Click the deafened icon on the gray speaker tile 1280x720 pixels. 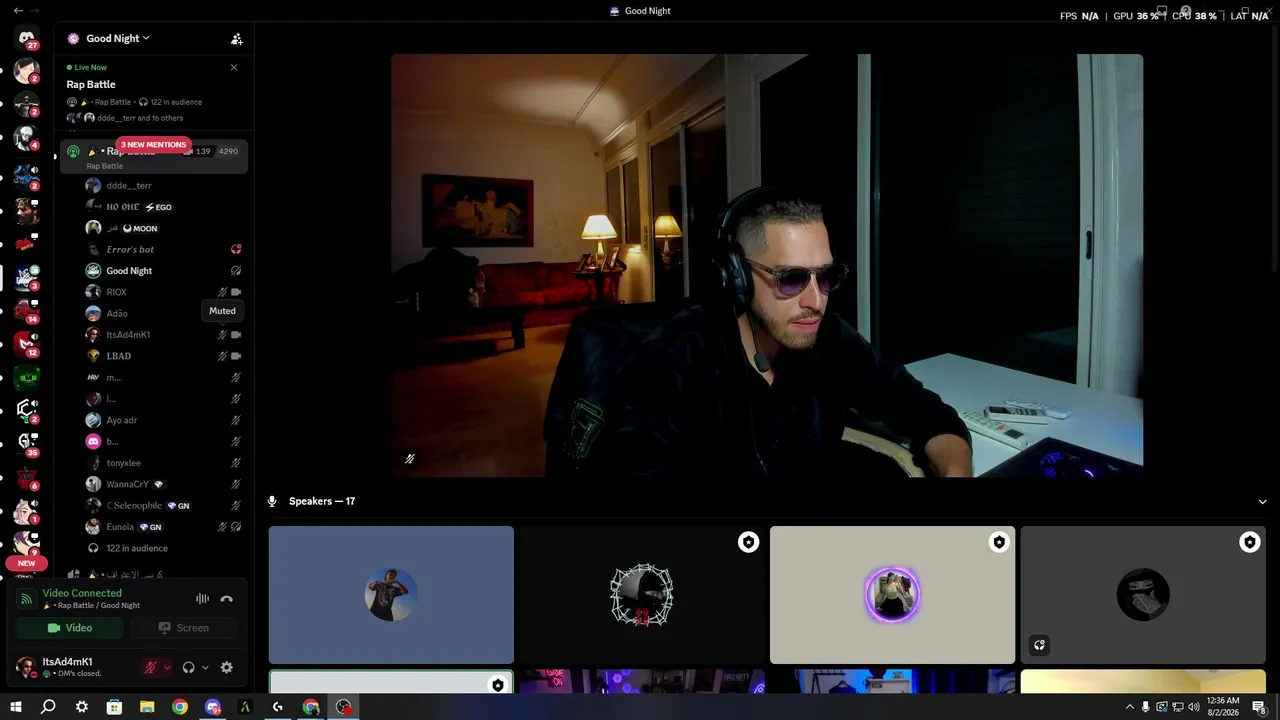1039,645
